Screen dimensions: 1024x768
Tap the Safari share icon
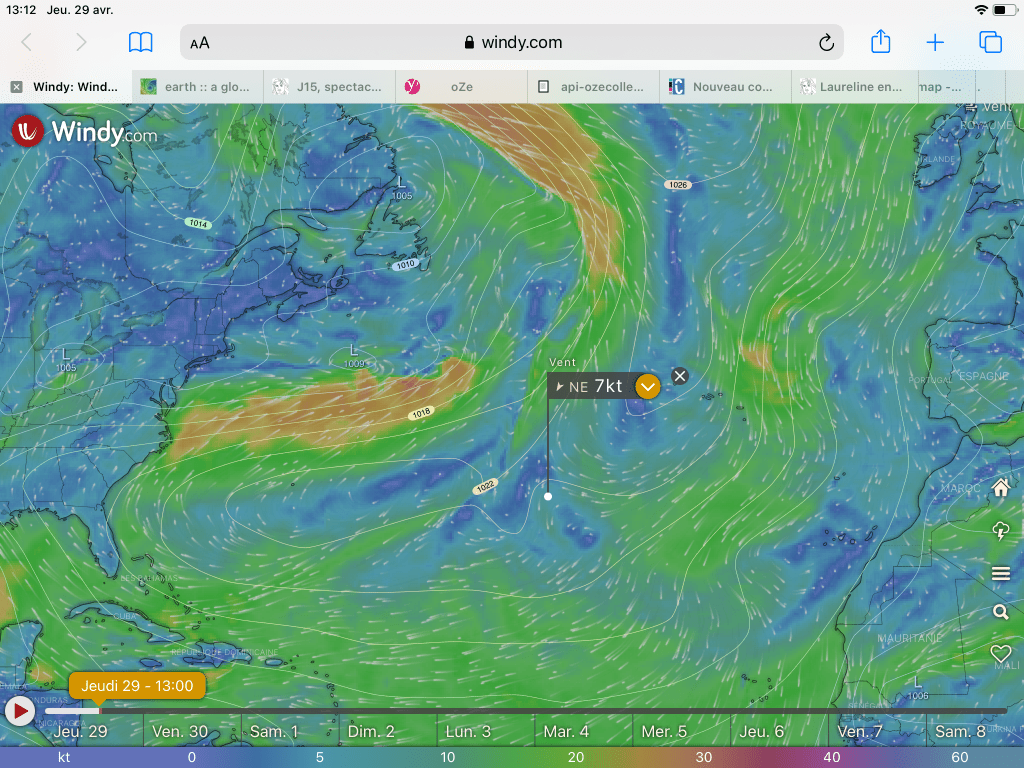pos(880,42)
